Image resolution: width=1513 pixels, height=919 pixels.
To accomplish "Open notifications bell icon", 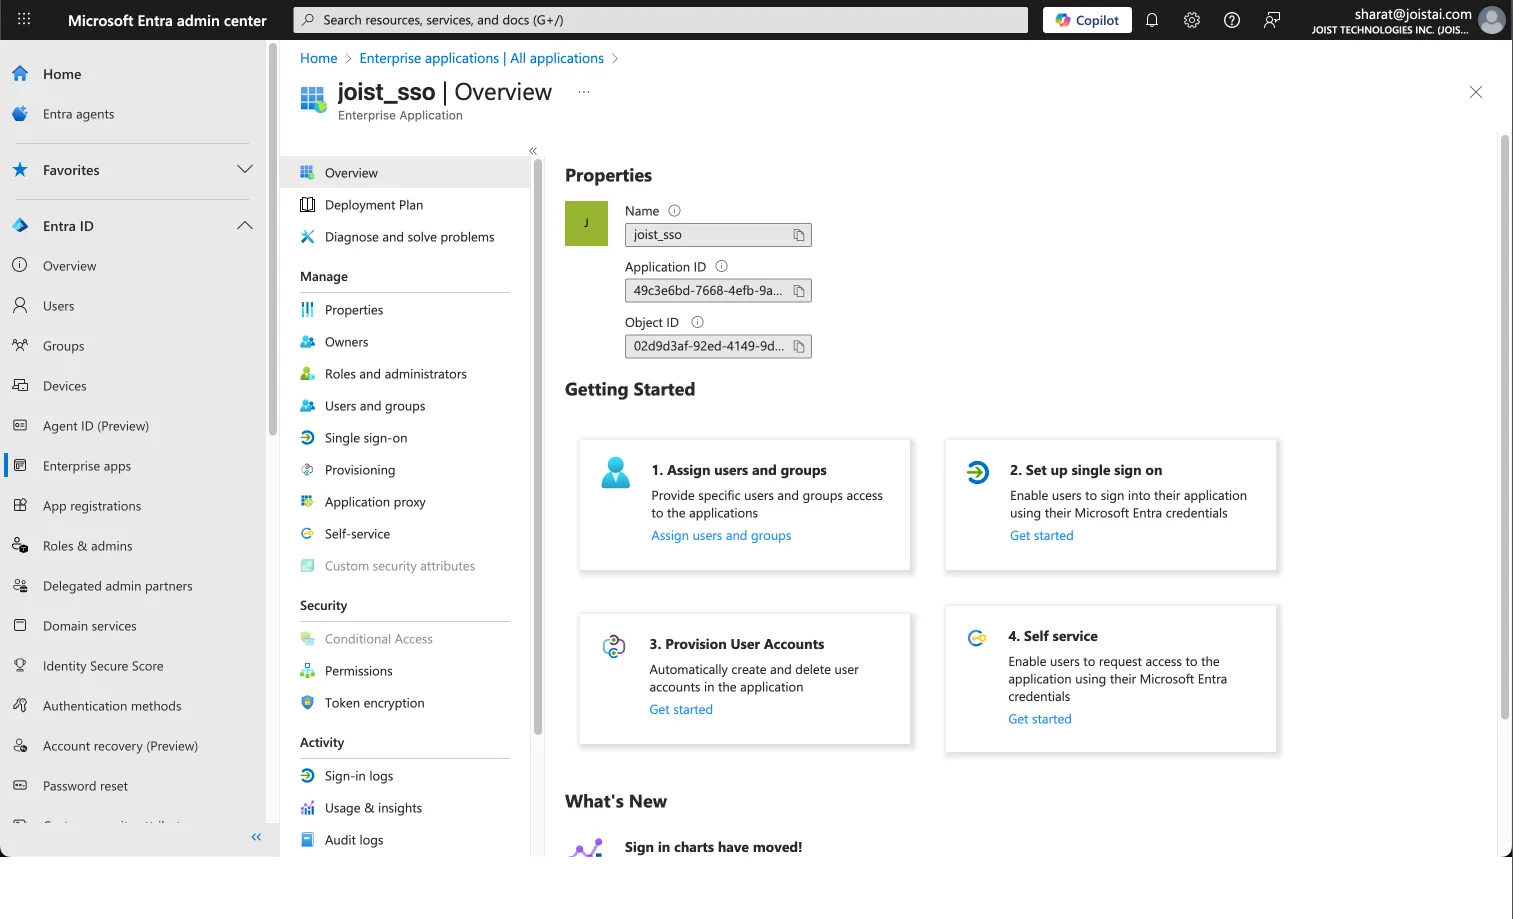I will pyautogui.click(x=1152, y=20).
